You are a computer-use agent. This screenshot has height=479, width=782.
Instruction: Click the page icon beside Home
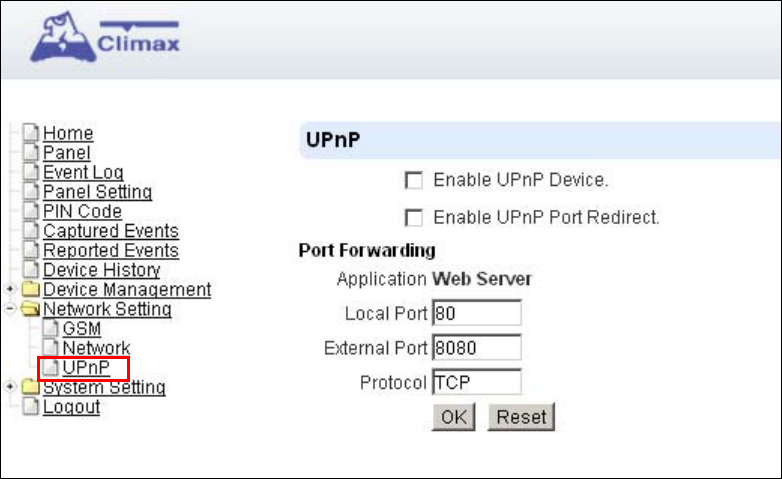pos(31,133)
